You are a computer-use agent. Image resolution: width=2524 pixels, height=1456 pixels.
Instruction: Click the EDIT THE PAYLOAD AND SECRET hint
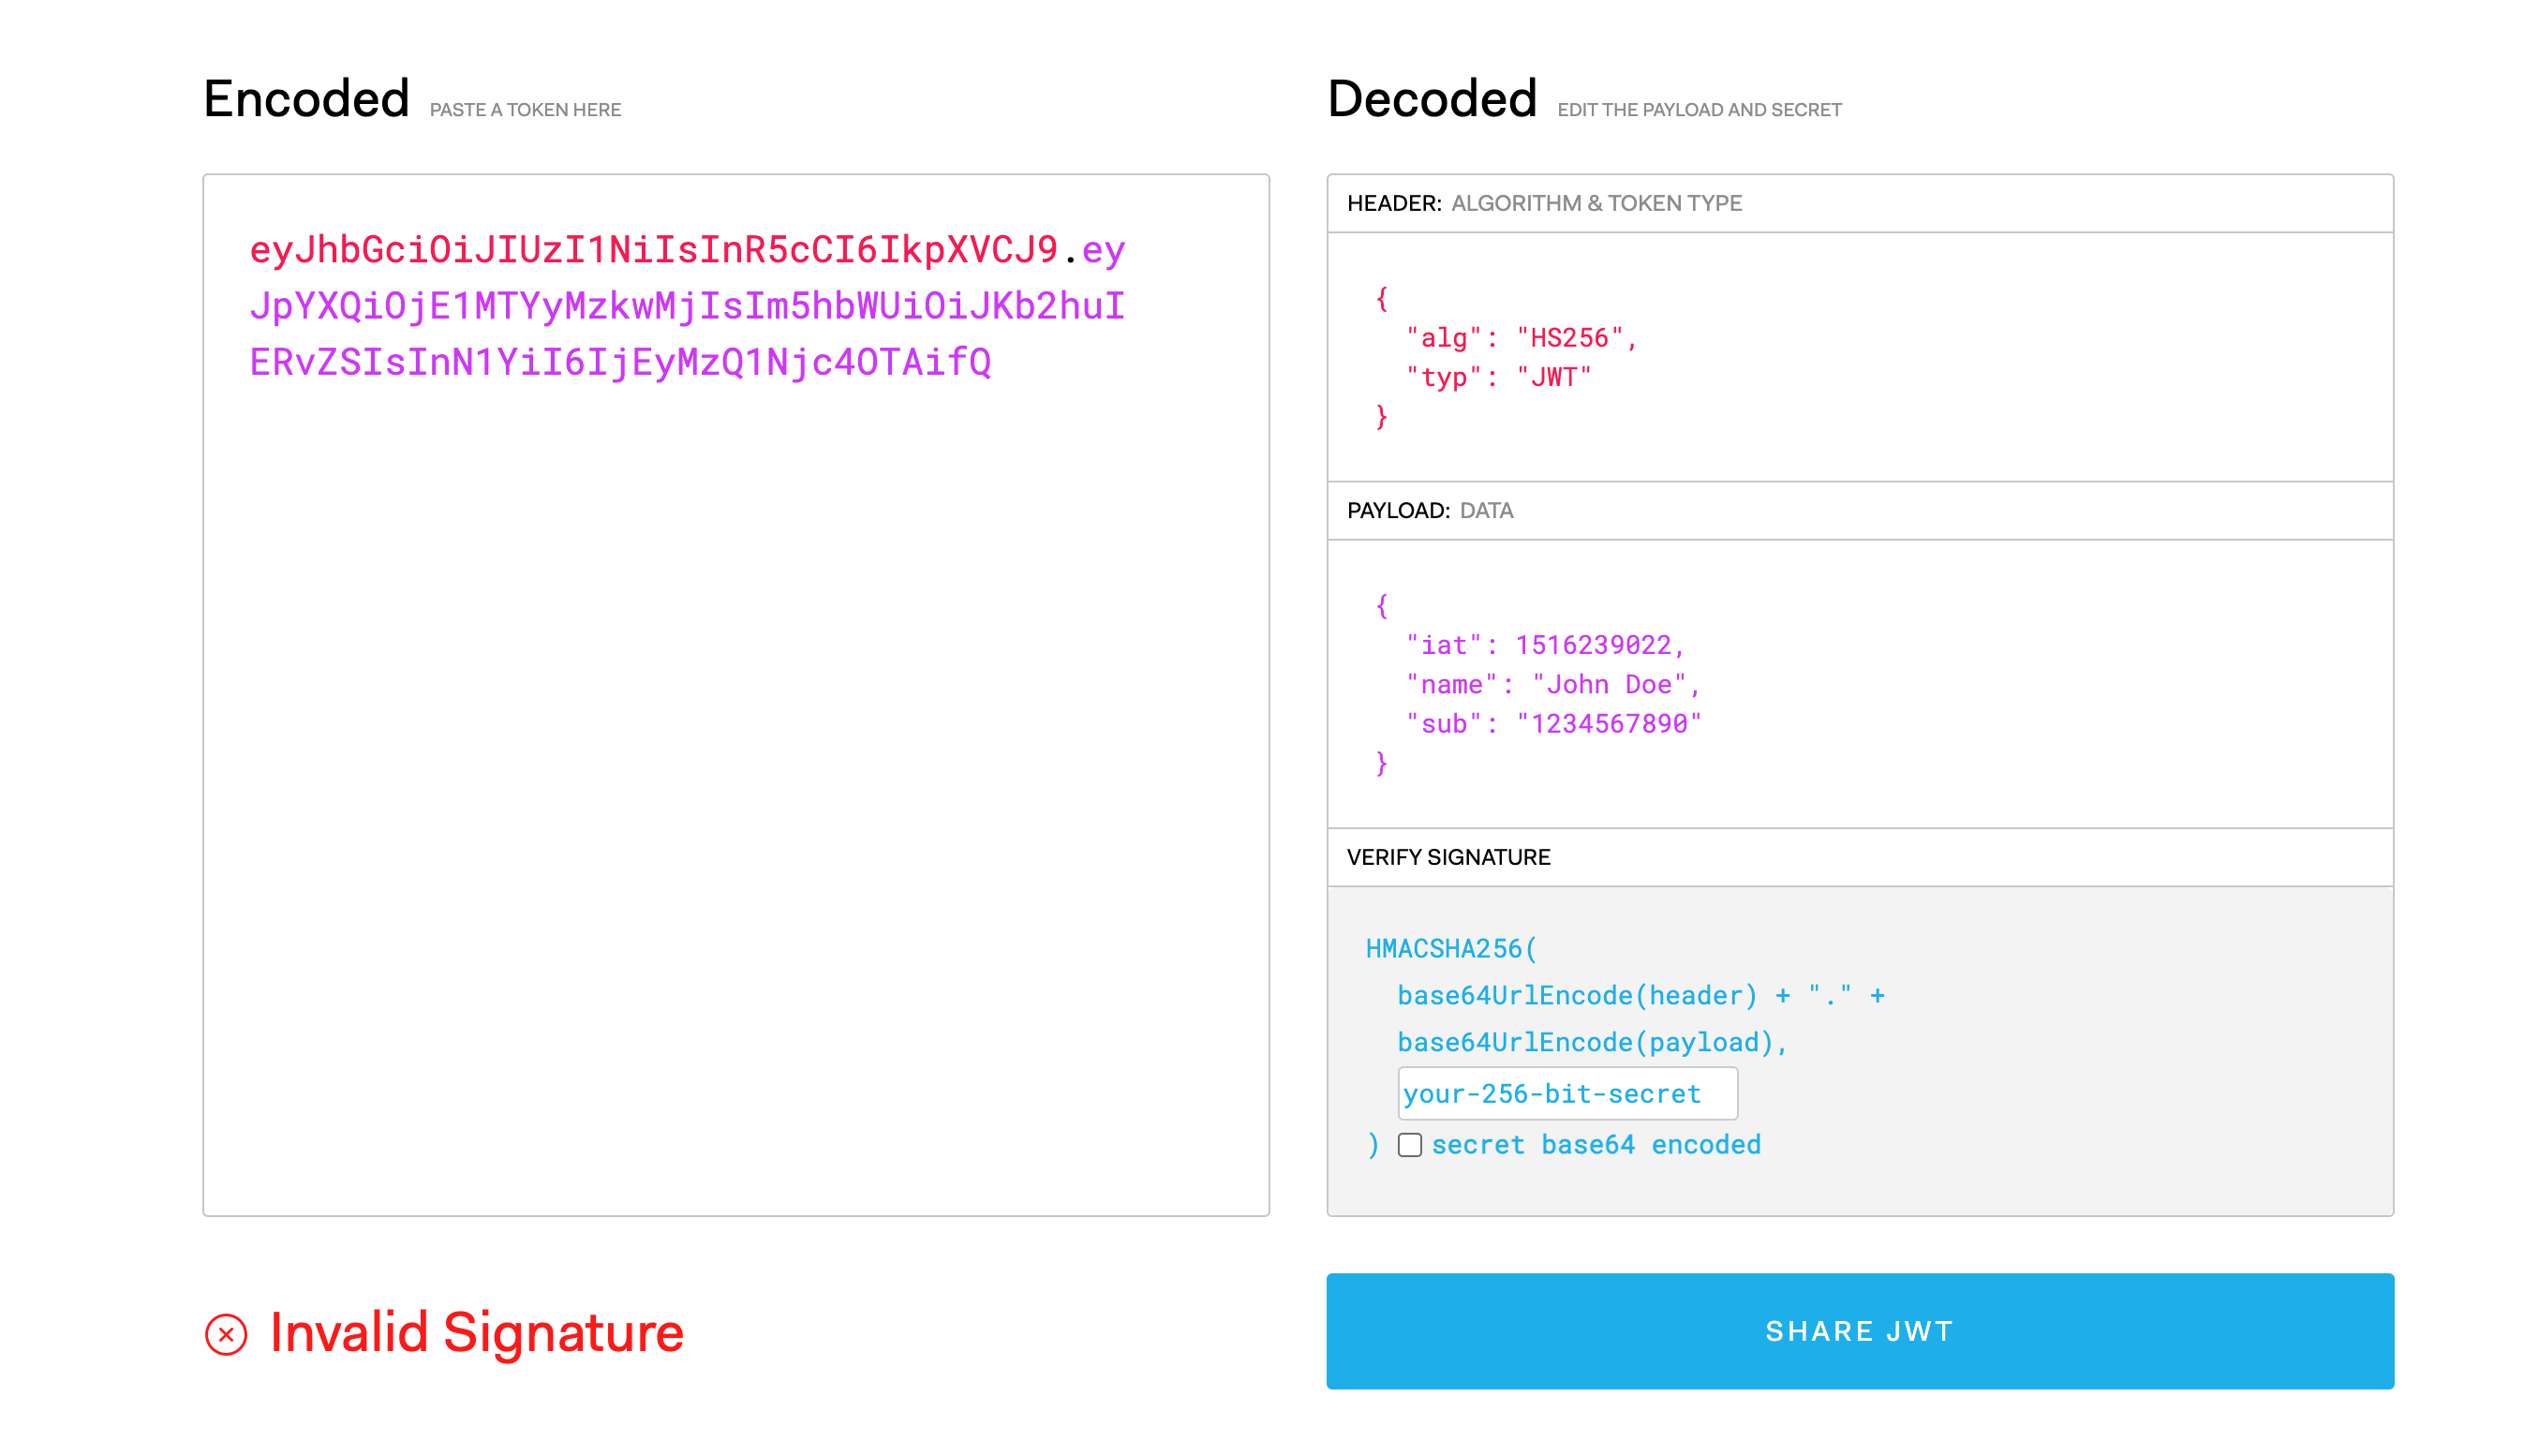click(1699, 110)
